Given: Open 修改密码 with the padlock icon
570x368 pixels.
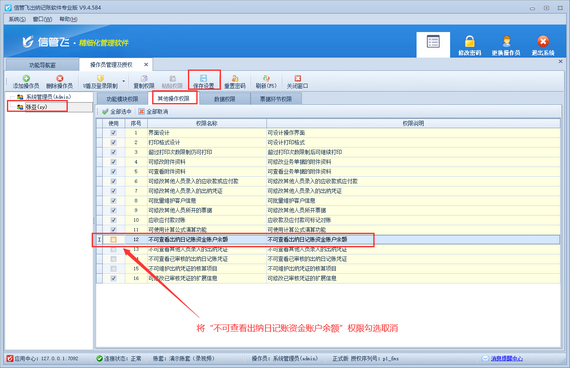Looking at the screenshot, I should click(x=470, y=41).
